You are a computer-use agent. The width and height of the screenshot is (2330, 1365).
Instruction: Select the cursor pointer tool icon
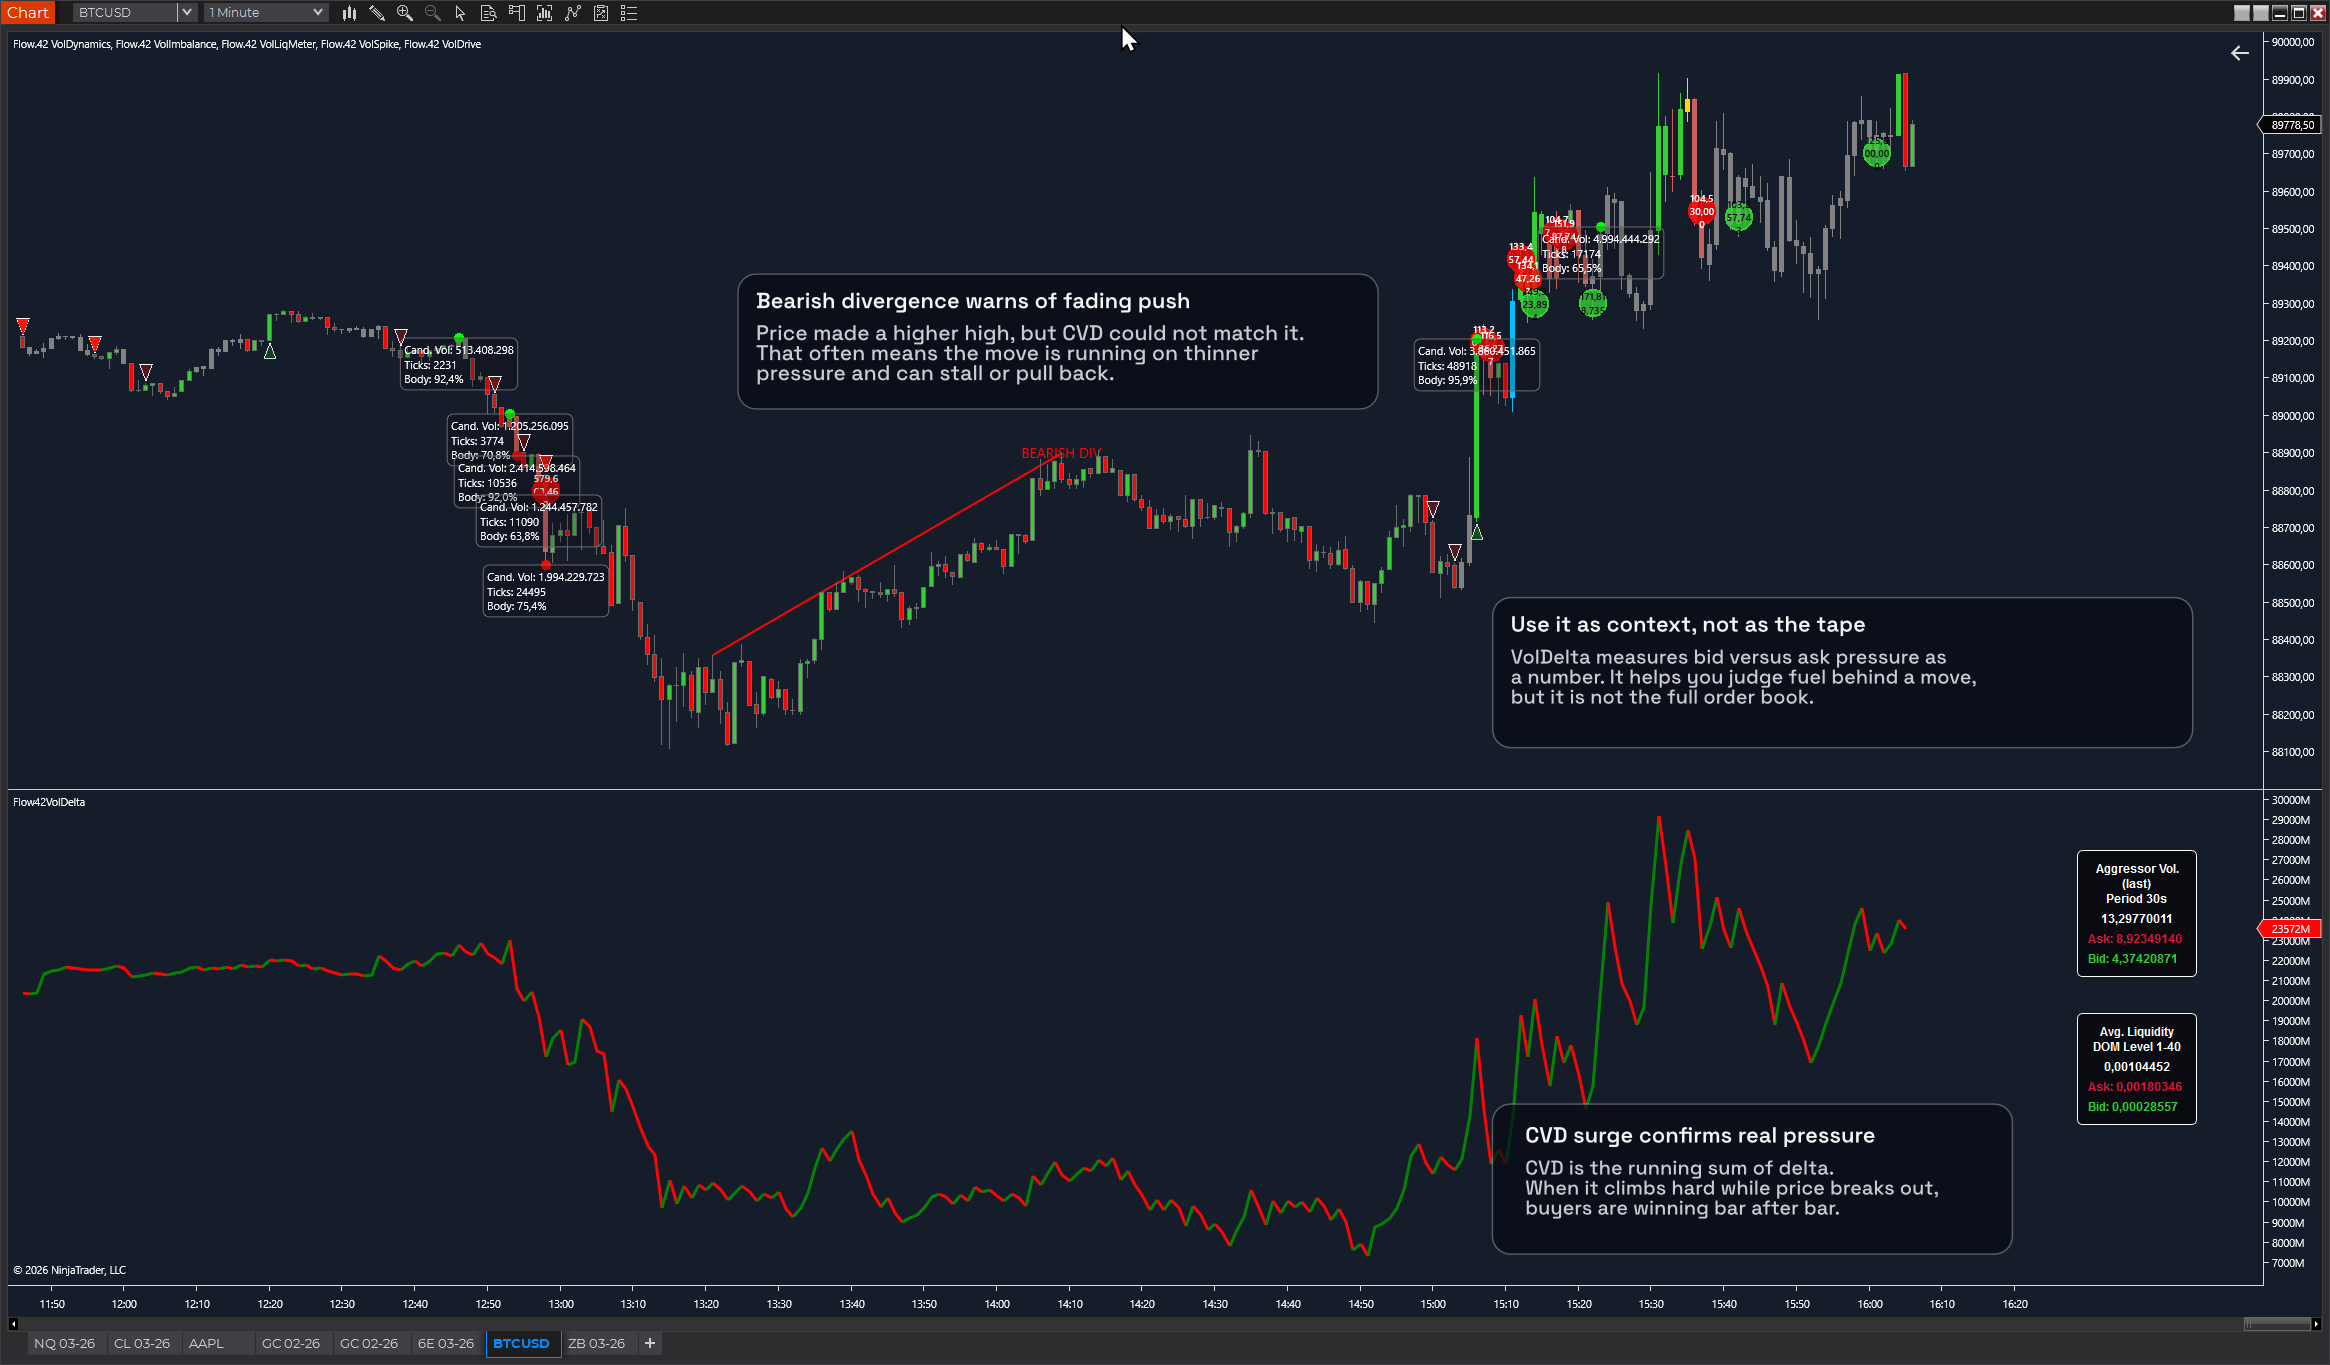click(x=461, y=13)
